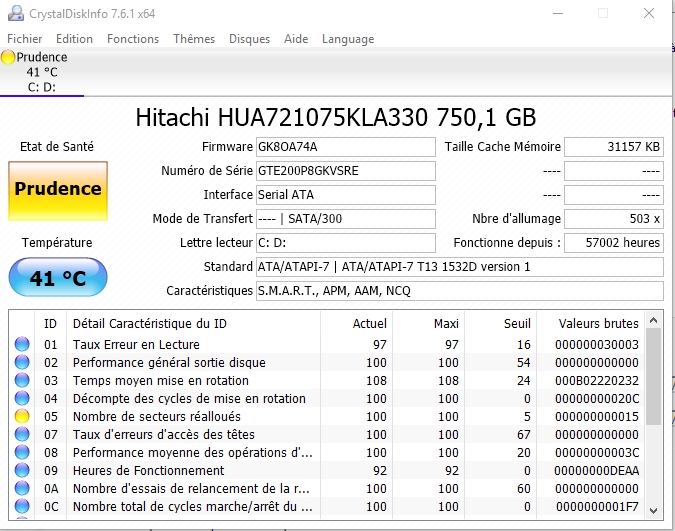Viewport: 675px width, 531px height.
Task: Click the Valeurs brutes column header
Action: pos(591,323)
